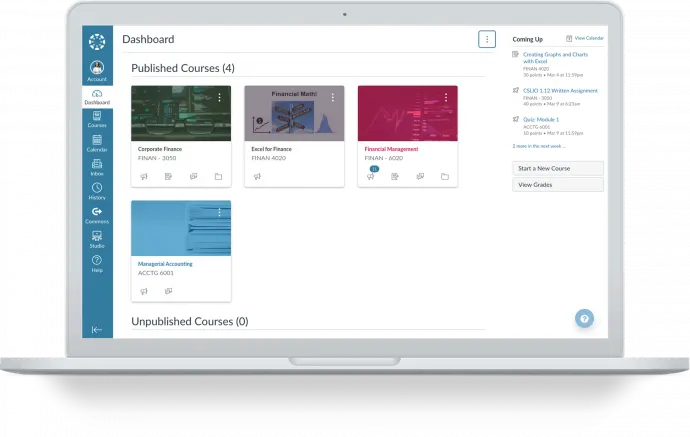Open Managerial Accounting card options menu
This screenshot has width=690, height=437.
point(219,213)
